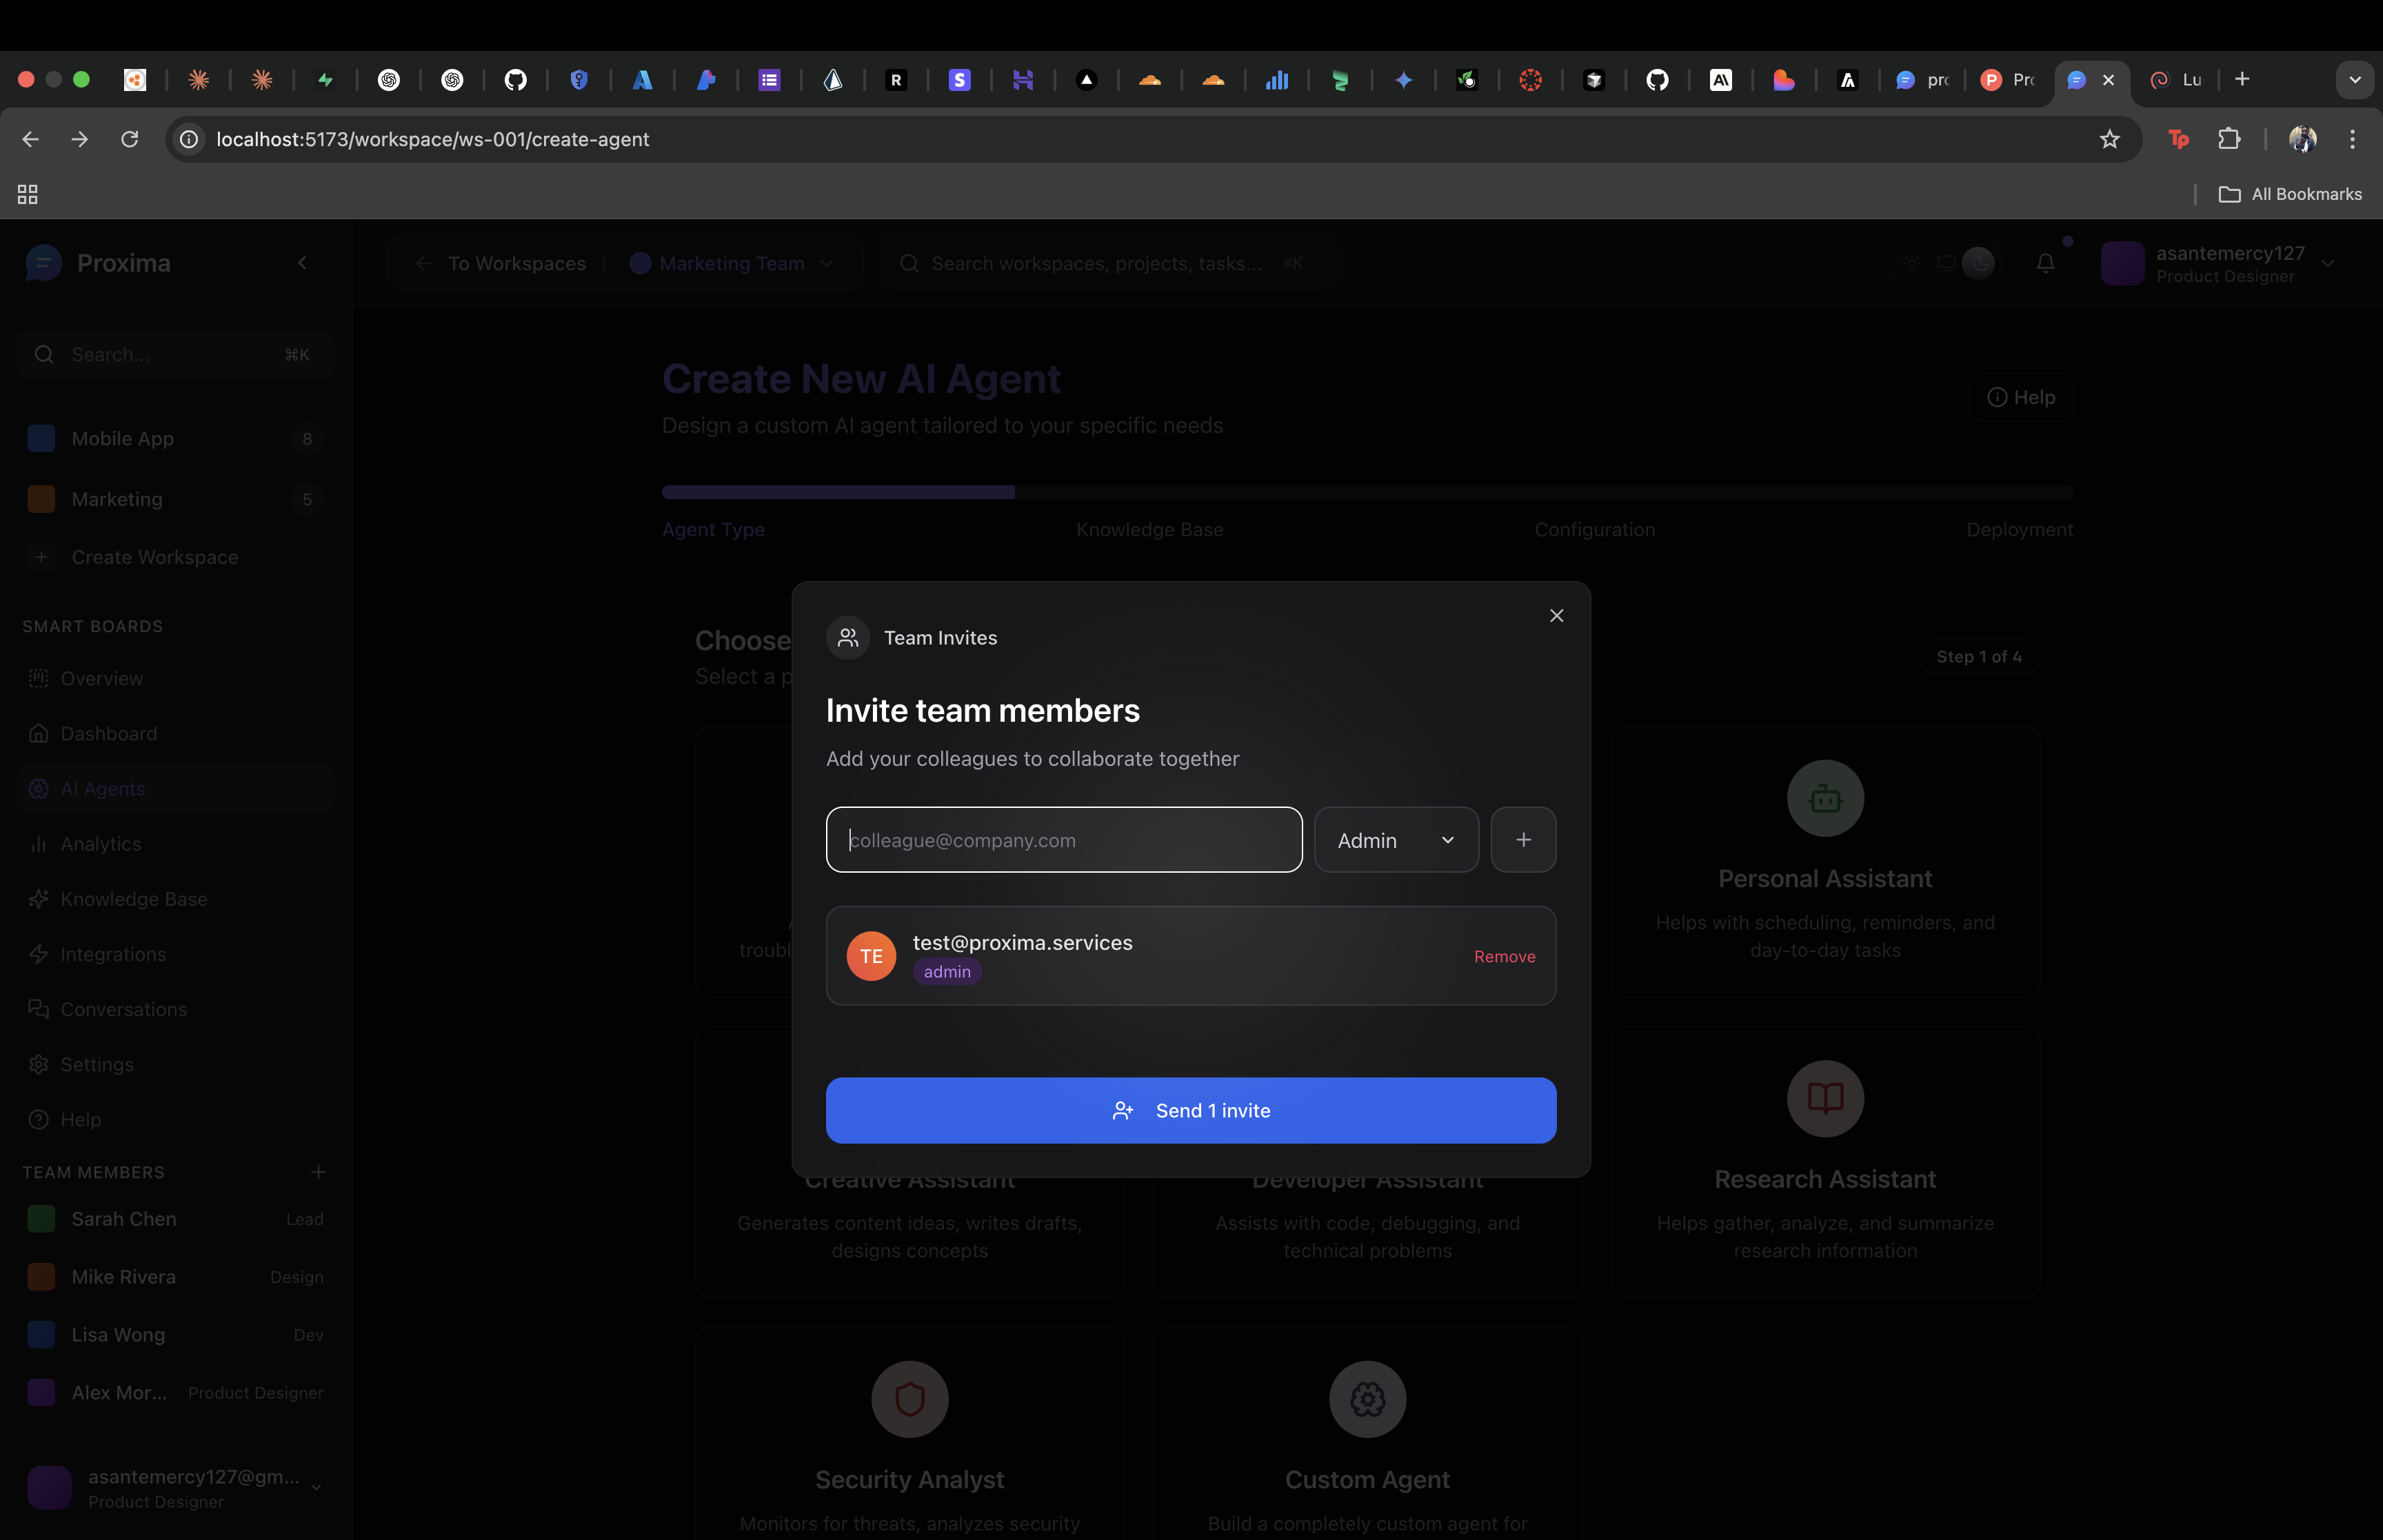The image size is (2383, 1540).
Task: Click the Personal Assistant robot icon
Action: pos(1824,798)
